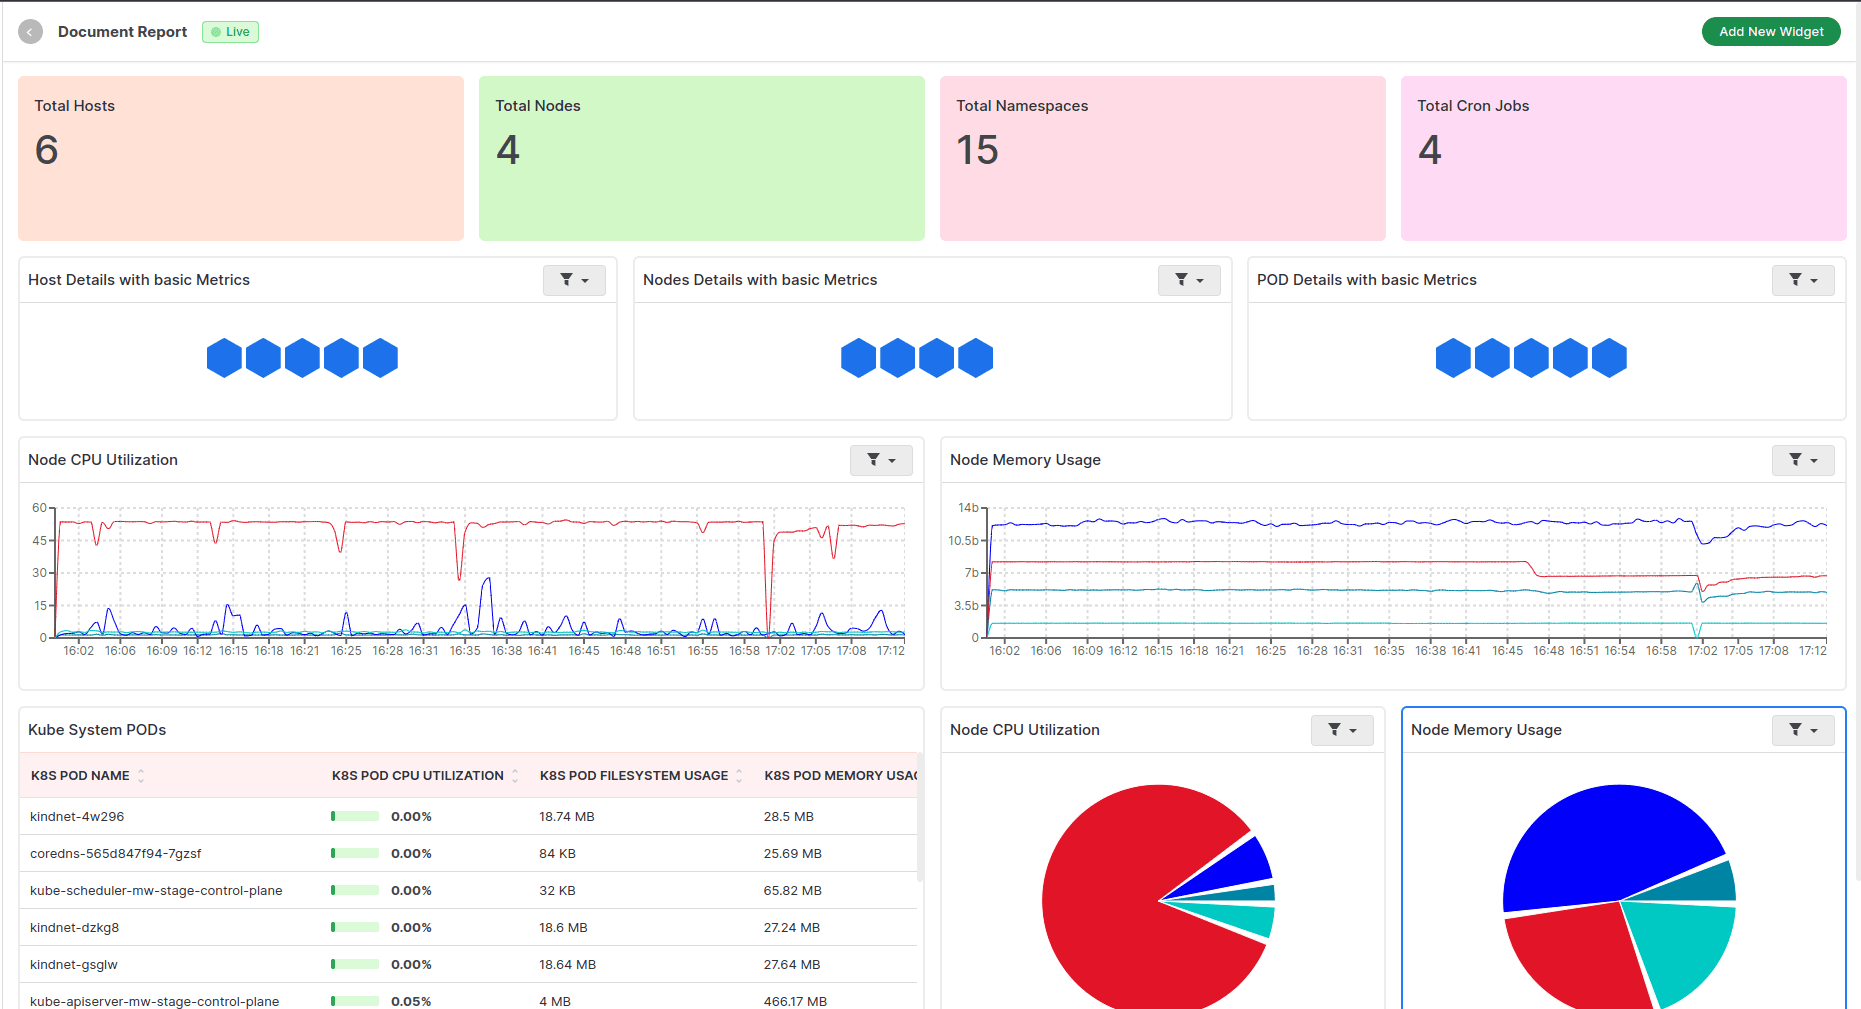Screen dimensions: 1861x1009
Task: Open the filter icon on POD Details widget
Action: point(1795,280)
